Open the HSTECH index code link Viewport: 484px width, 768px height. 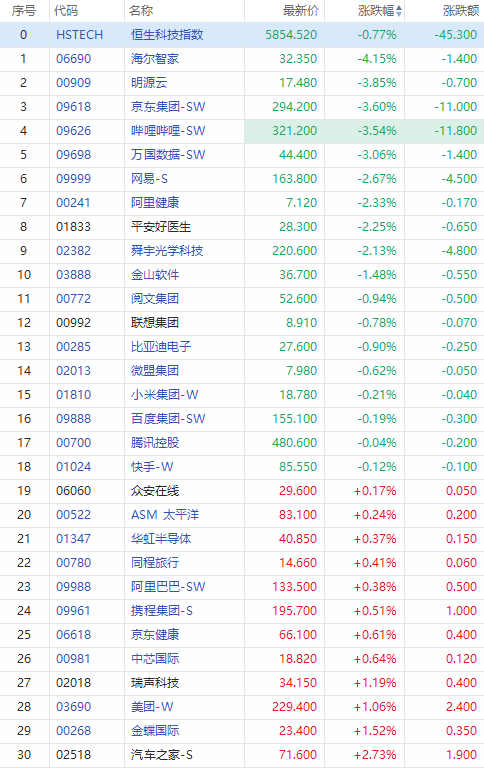coord(79,35)
